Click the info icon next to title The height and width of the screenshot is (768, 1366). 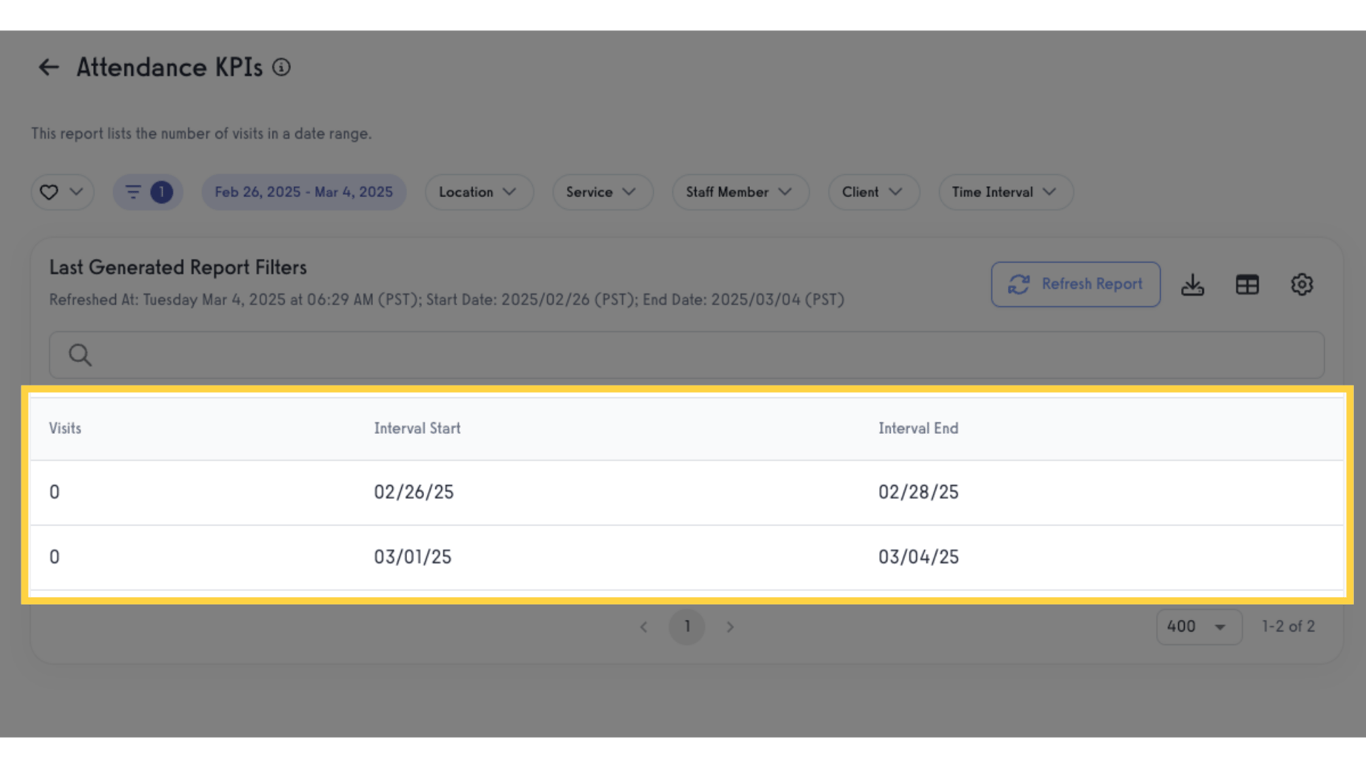282,67
